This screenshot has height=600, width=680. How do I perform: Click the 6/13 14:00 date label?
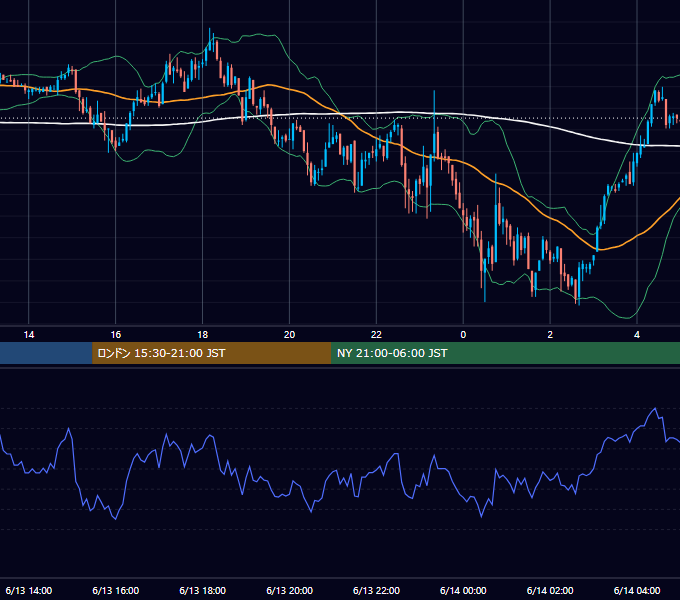(29, 590)
